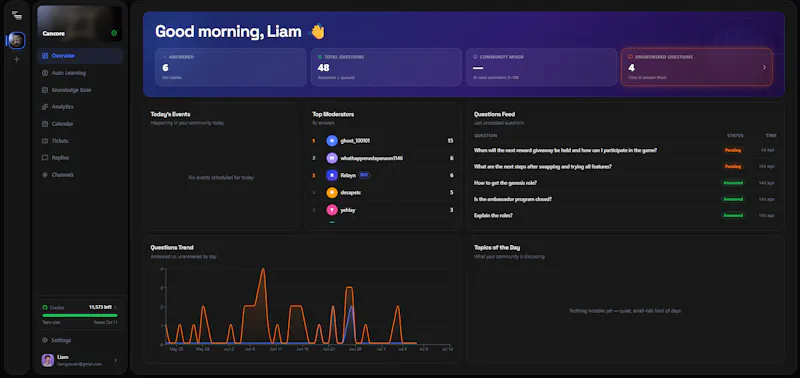The height and width of the screenshot is (378, 800).
Task: Click the Channels hash icon
Action: [45, 174]
